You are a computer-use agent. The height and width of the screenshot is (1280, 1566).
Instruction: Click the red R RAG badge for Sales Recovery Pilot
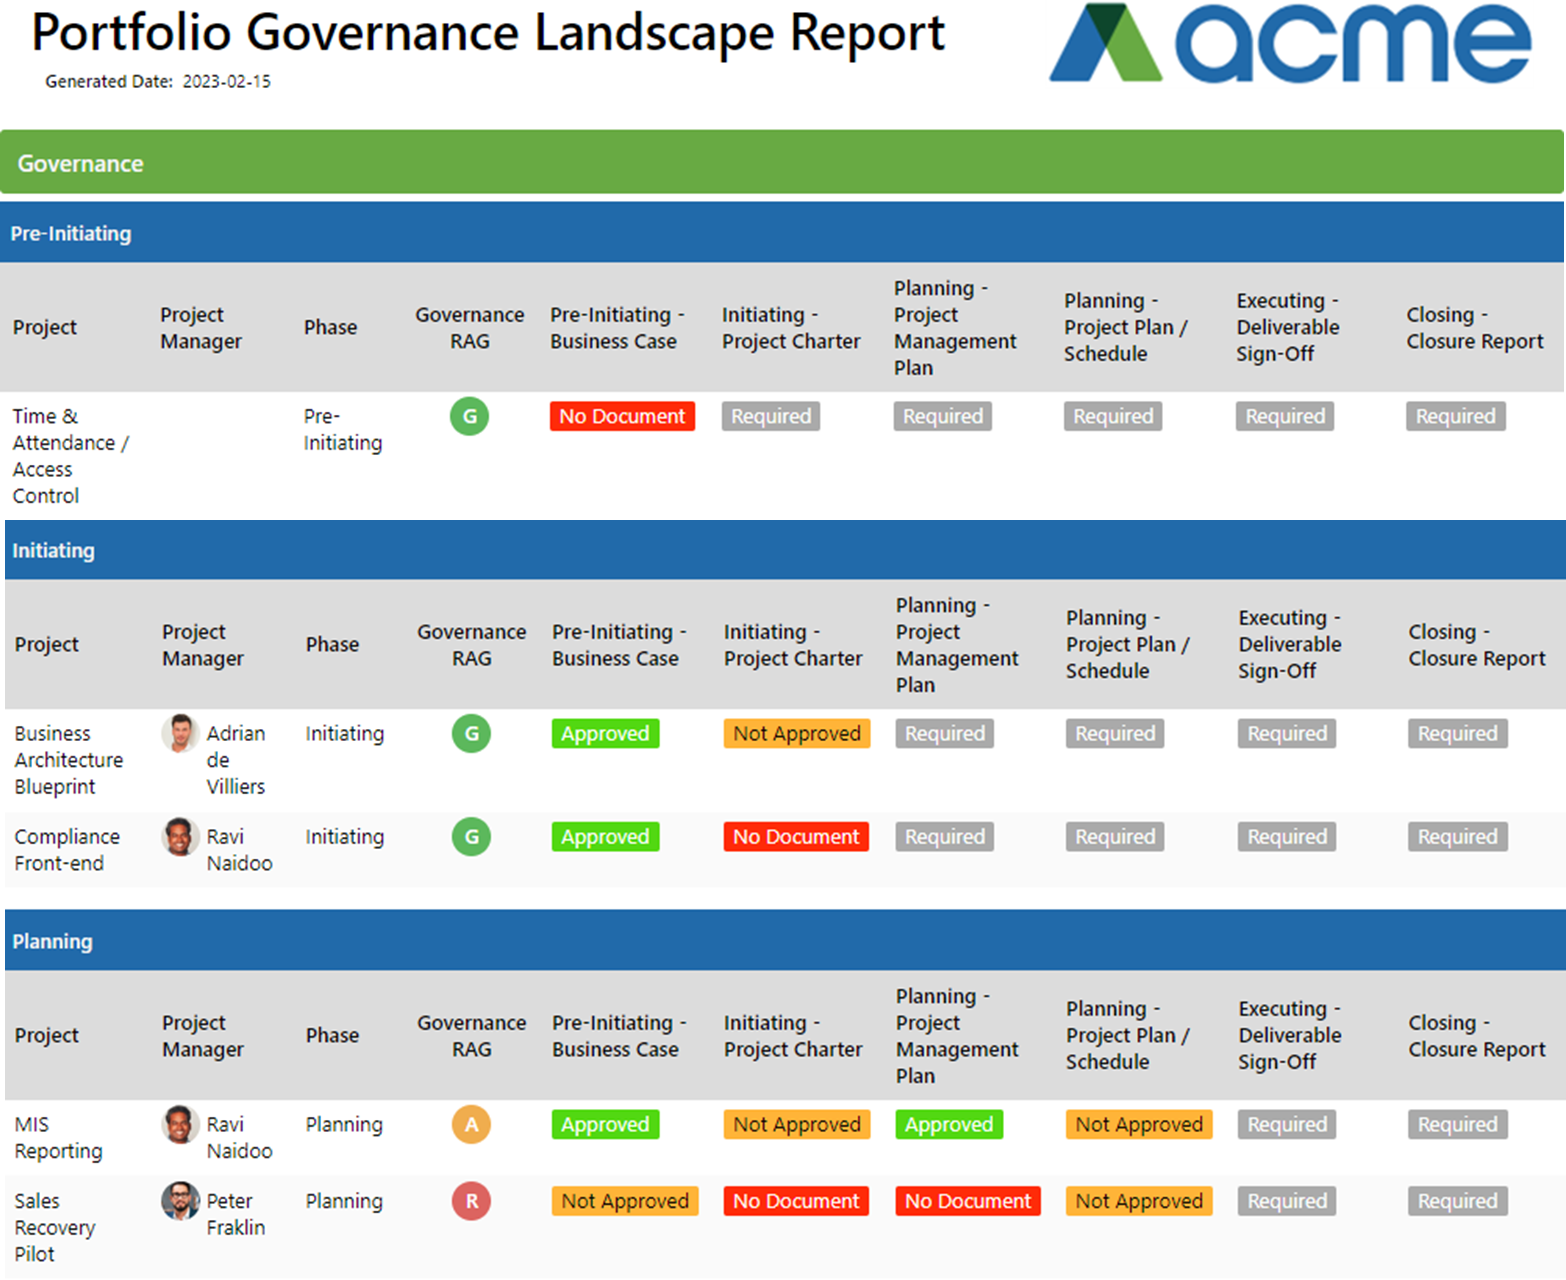point(471,1201)
